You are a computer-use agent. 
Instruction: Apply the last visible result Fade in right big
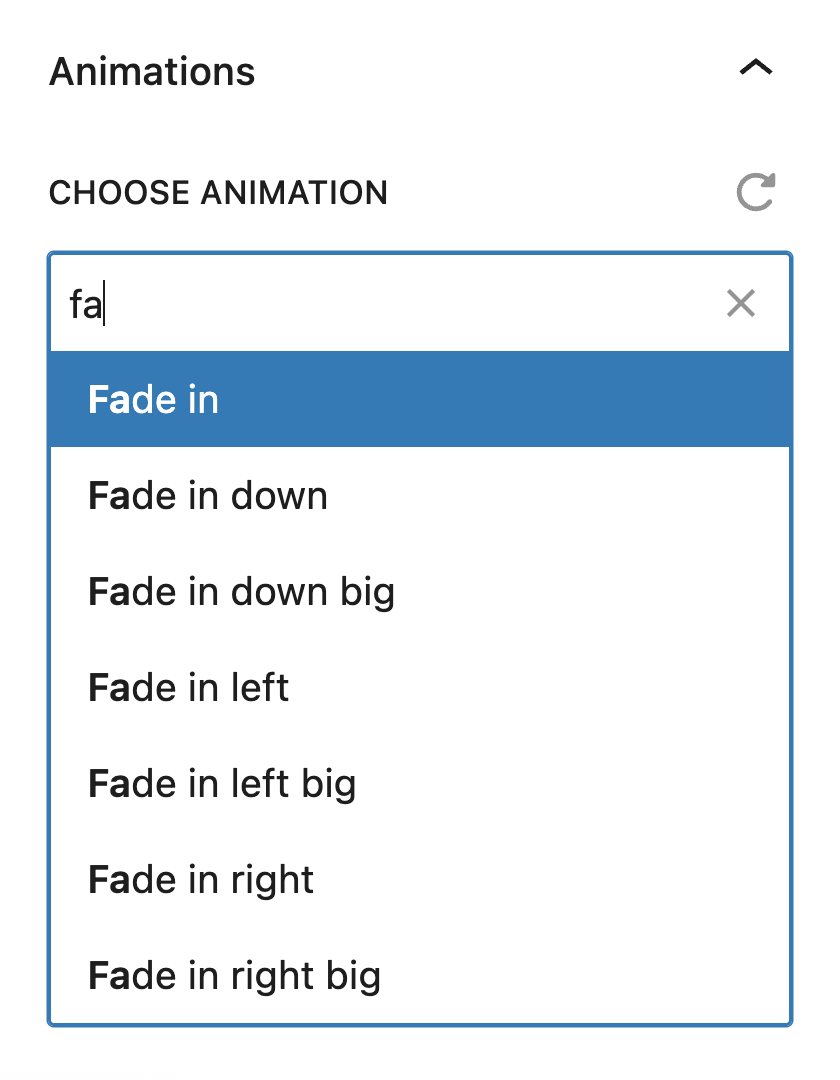point(420,975)
